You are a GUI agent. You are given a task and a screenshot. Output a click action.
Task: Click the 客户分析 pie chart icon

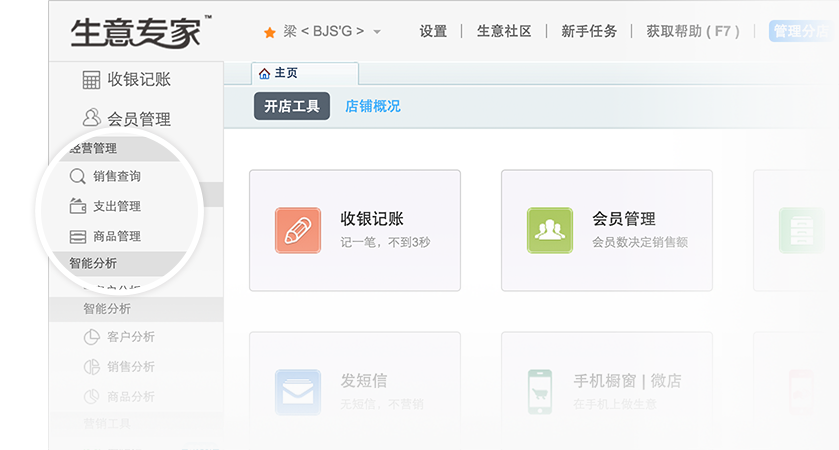click(x=90, y=337)
